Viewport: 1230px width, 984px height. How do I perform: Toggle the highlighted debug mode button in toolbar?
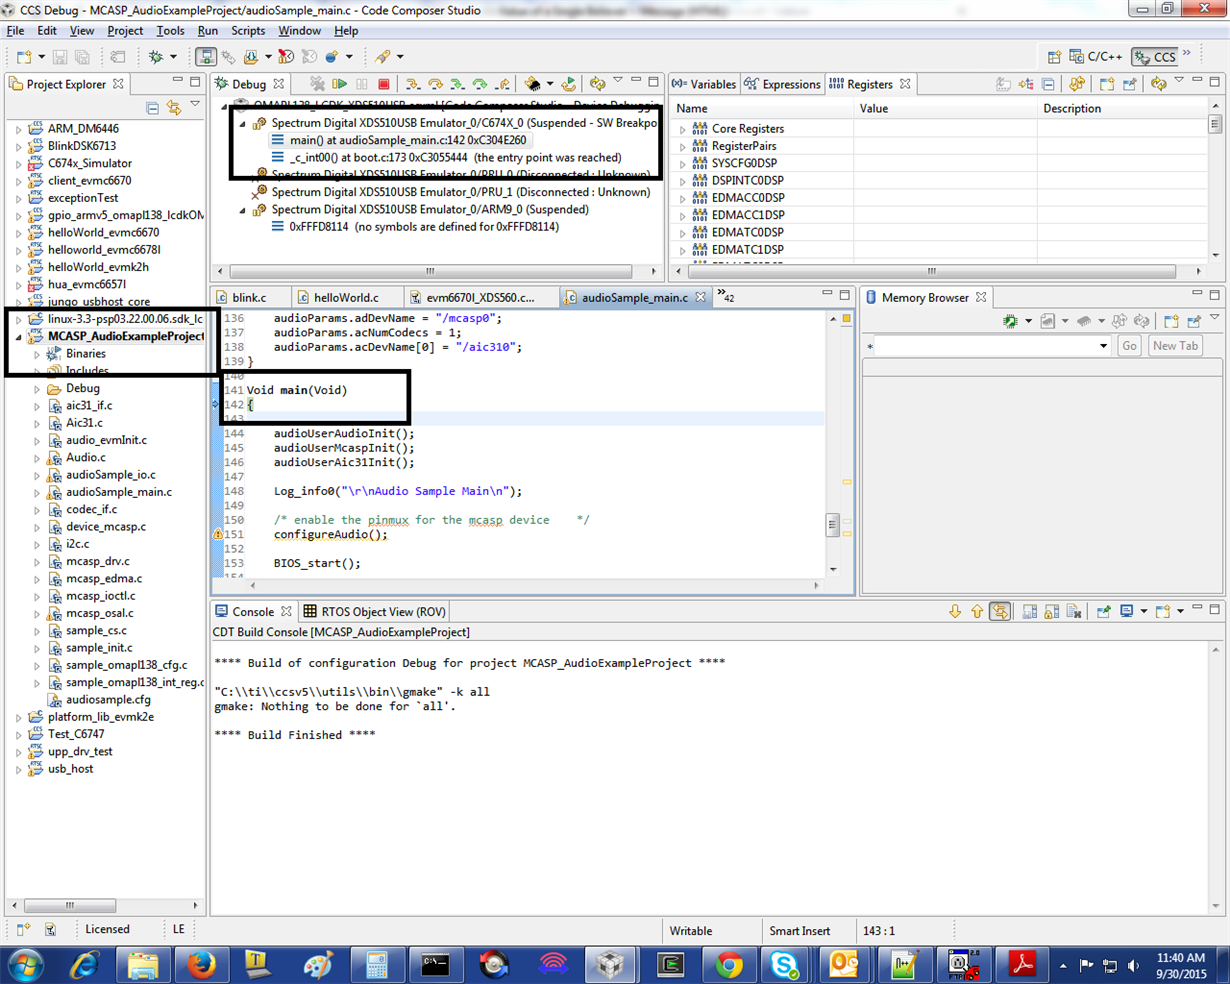tap(205, 57)
